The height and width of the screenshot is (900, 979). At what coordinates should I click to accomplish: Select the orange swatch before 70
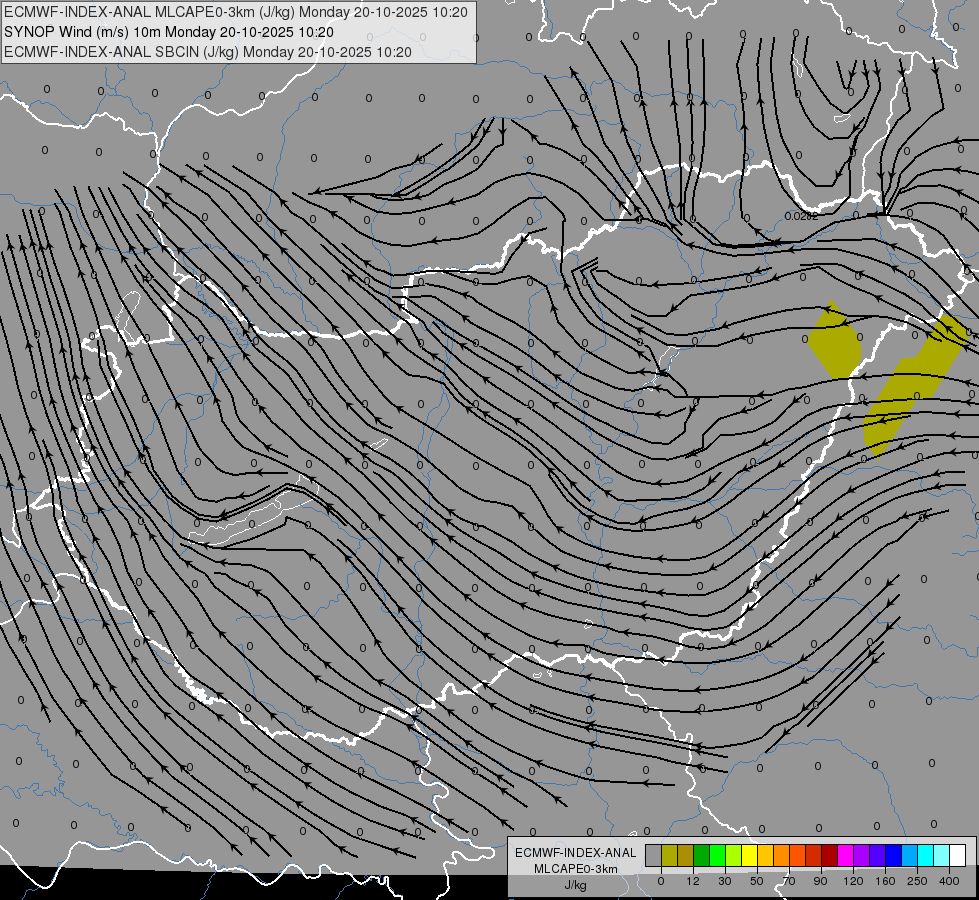[x=781, y=855]
